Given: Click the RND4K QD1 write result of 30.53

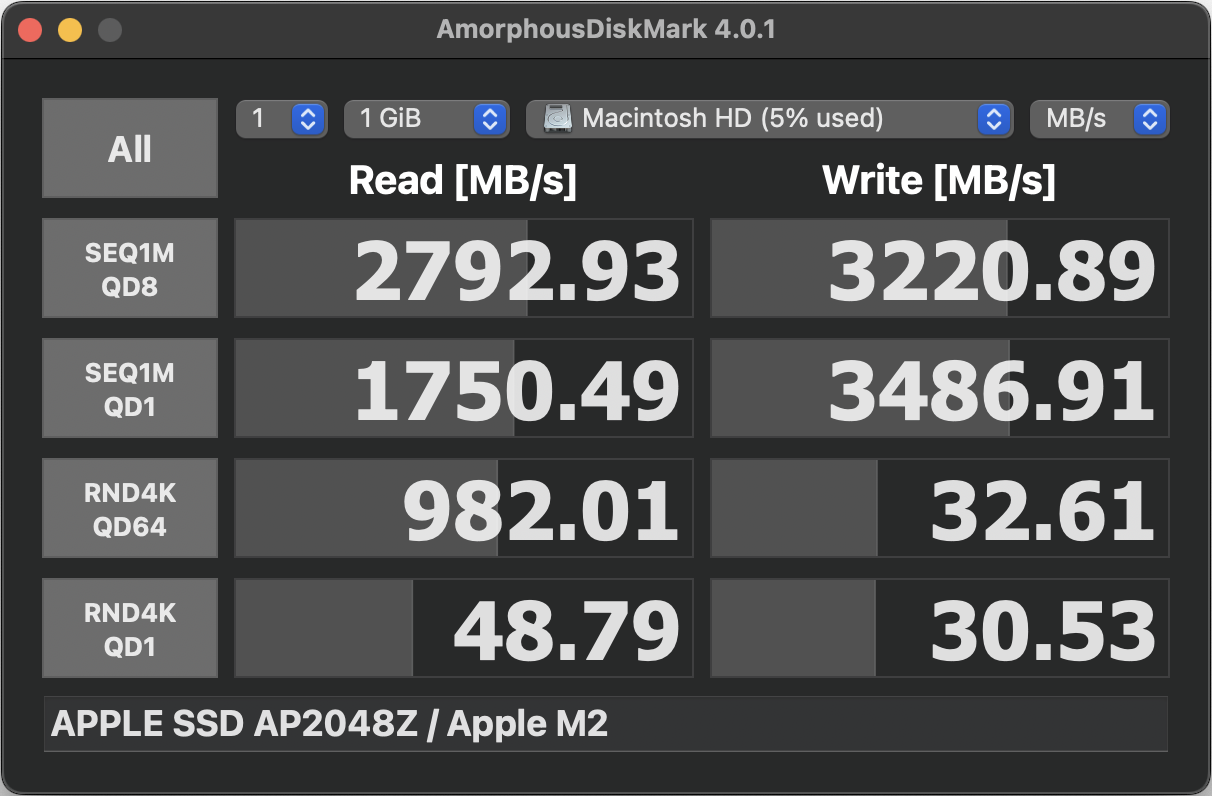Looking at the screenshot, I should pyautogui.click(x=940, y=627).
